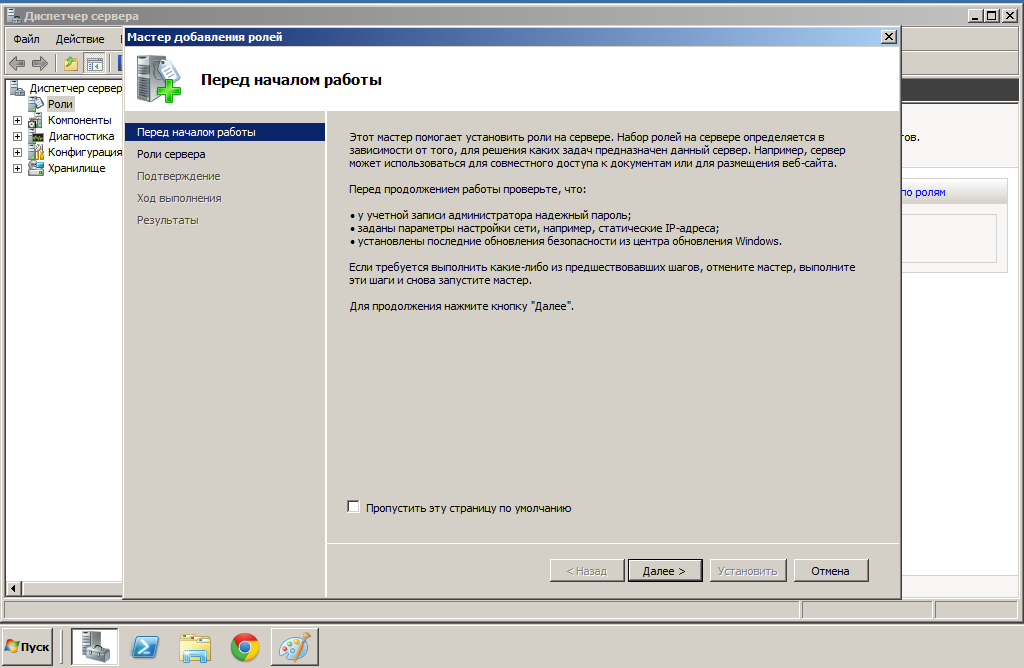Open Windows PowerShell from the taskbar
Image resolution: width=1024 pixels, height=668 pixels.
coord(144,647)
